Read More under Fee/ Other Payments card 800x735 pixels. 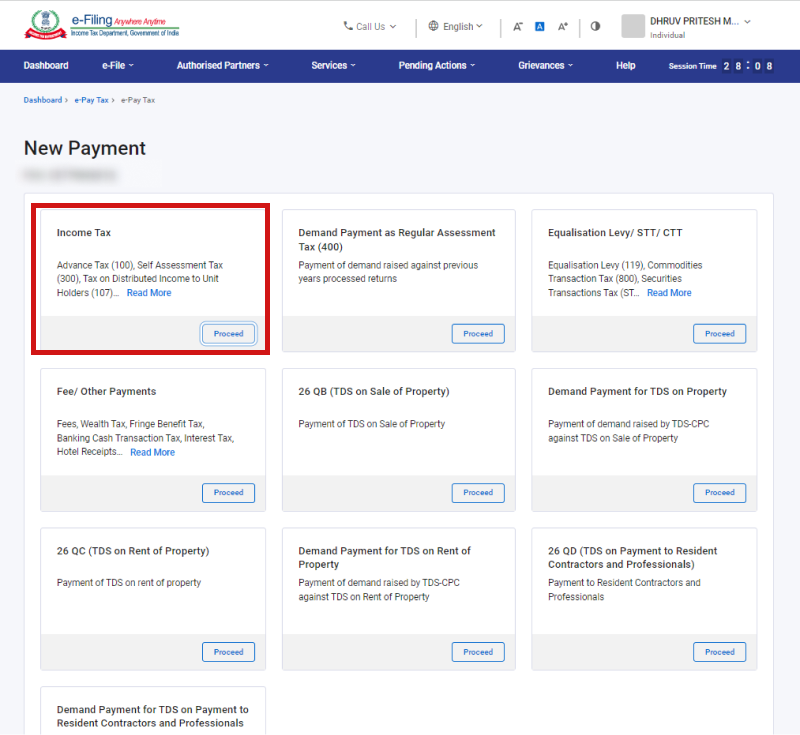pyautogui.click(x=152, y=452)
